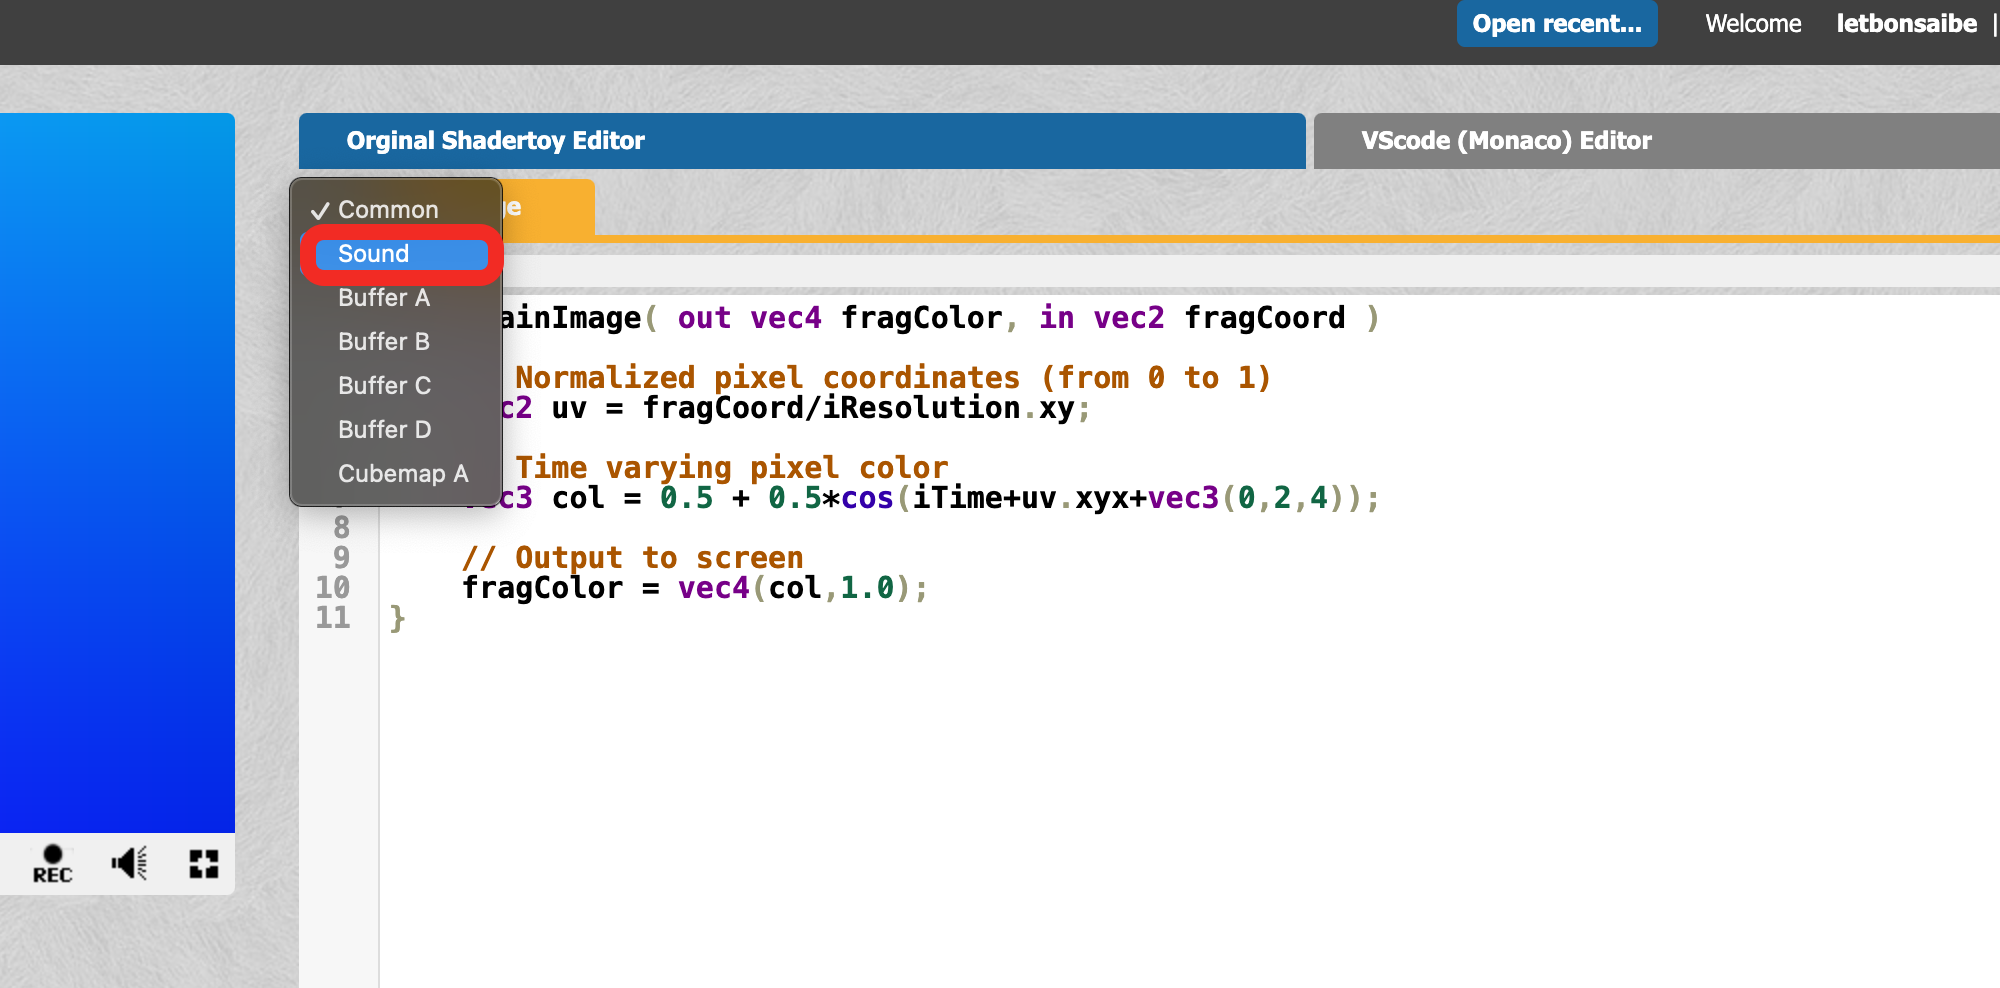2000x988 pixels.
Task: Switch to the Orginal Shadertoy Editor tab
Action: coord(802,141)
